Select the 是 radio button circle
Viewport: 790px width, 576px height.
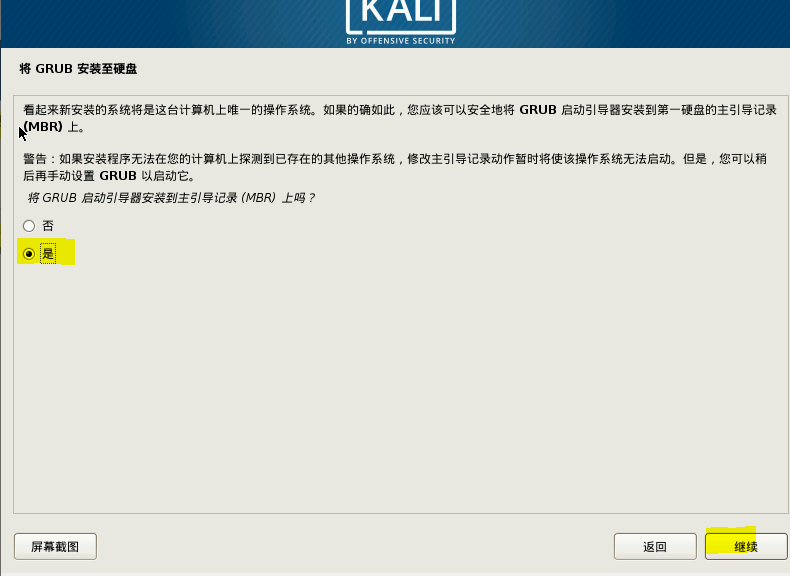click(x=29, y=253)
